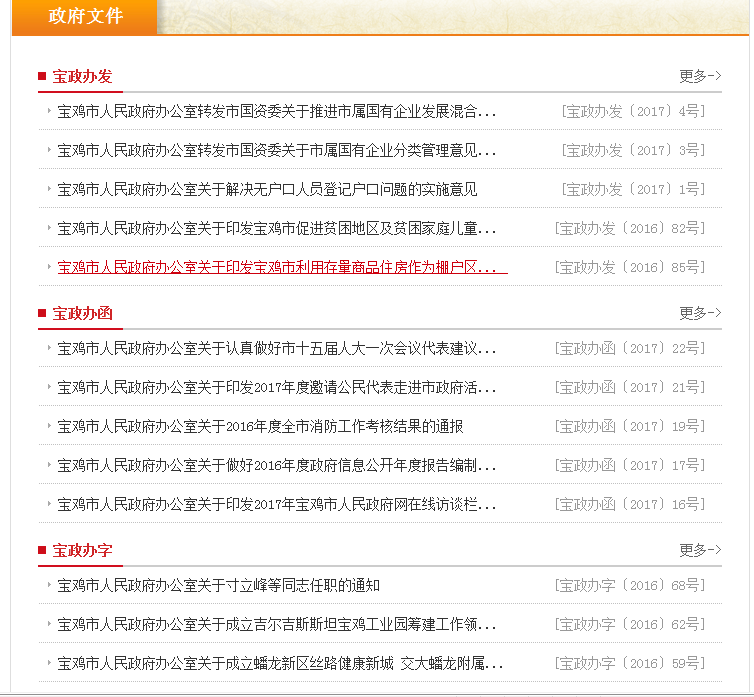
Task: Show more 宝政办发 documents via 更多
Action: 700,76
